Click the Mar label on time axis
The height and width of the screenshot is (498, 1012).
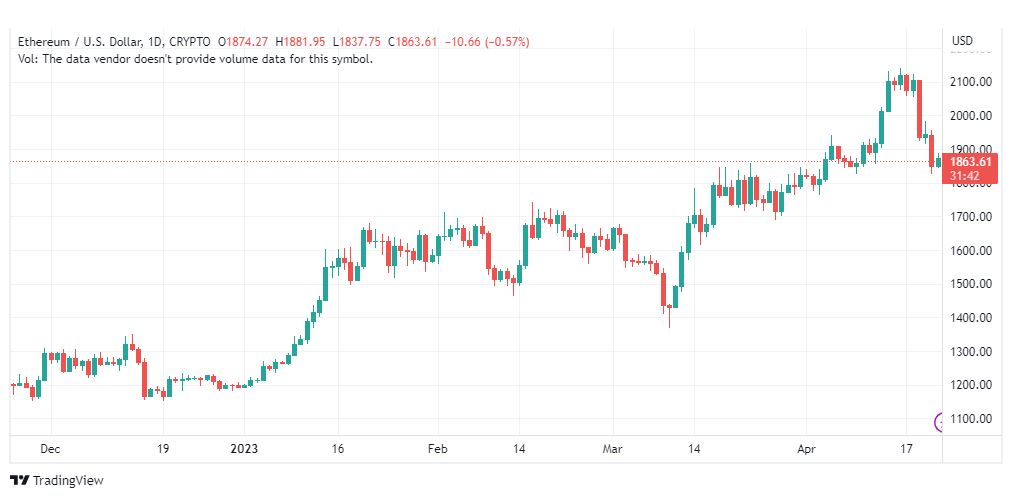[612, 448]
